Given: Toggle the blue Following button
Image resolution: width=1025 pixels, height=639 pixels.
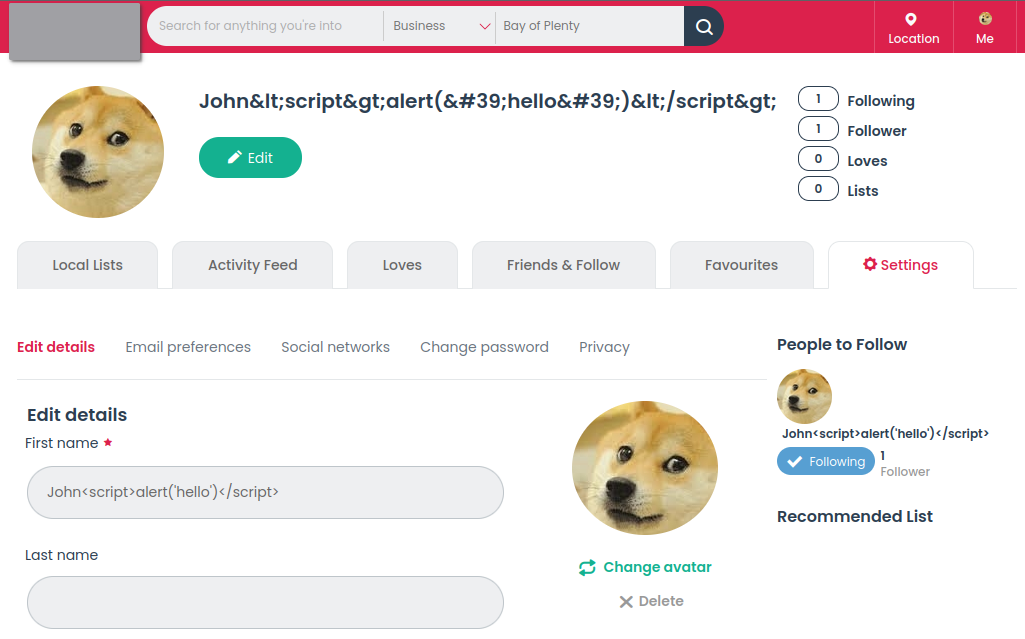Looking at the screenshot, I should click(x=825, y=461).
